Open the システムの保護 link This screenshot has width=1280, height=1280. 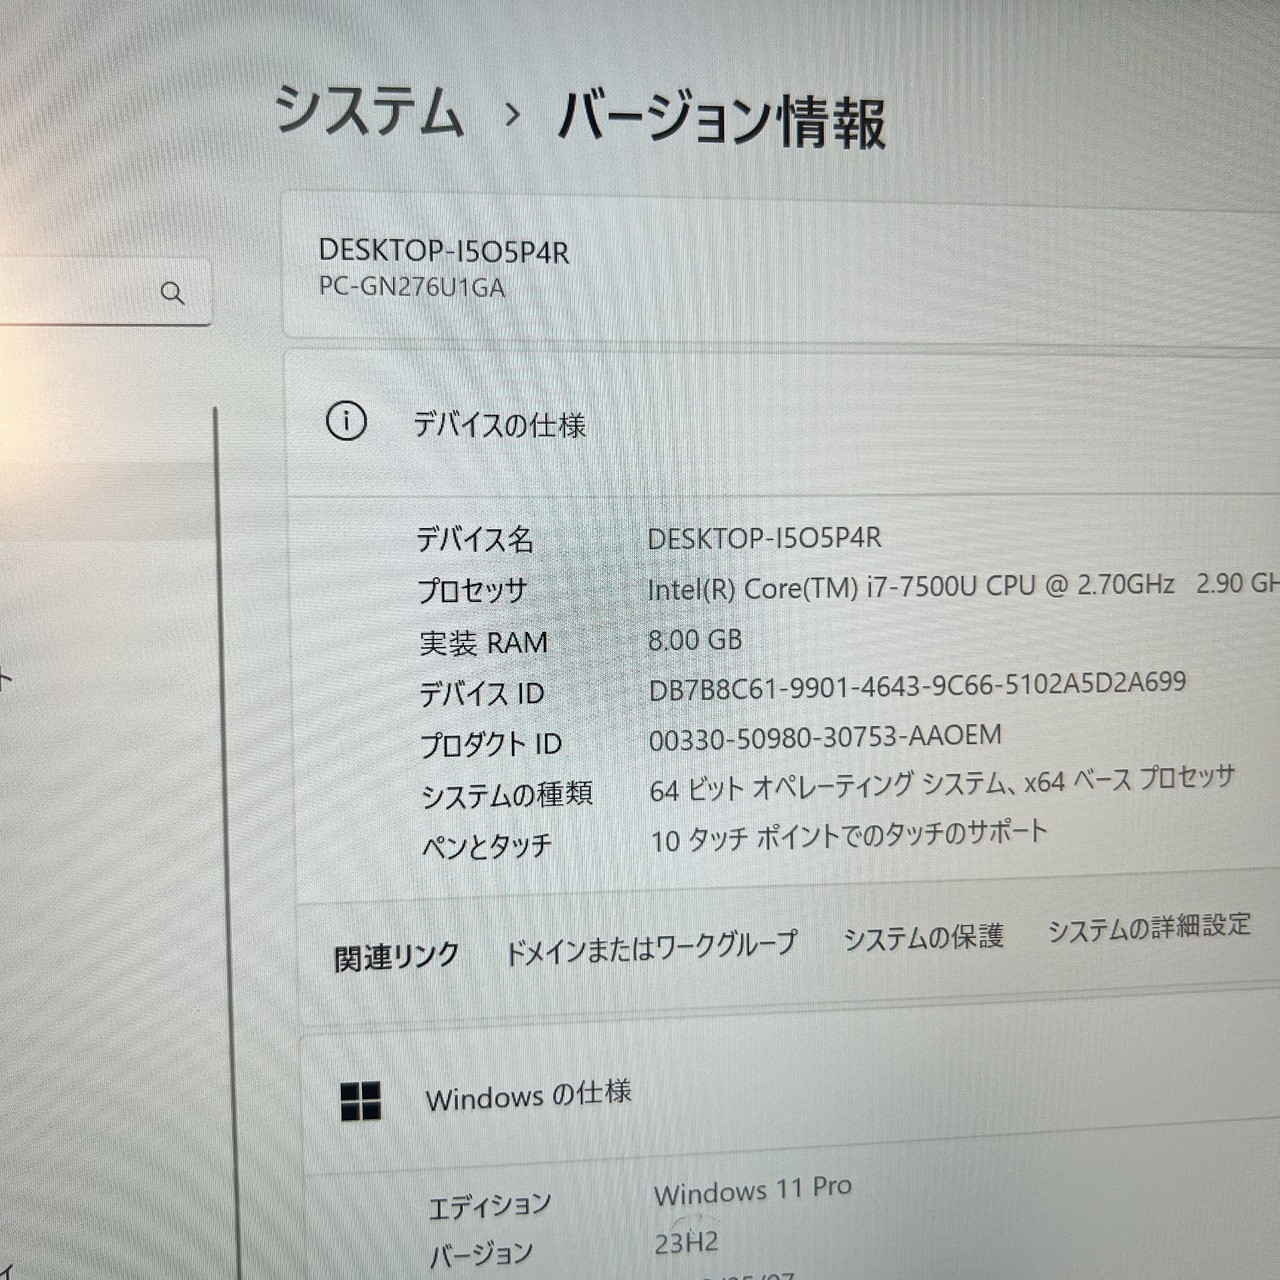[923, 937]
